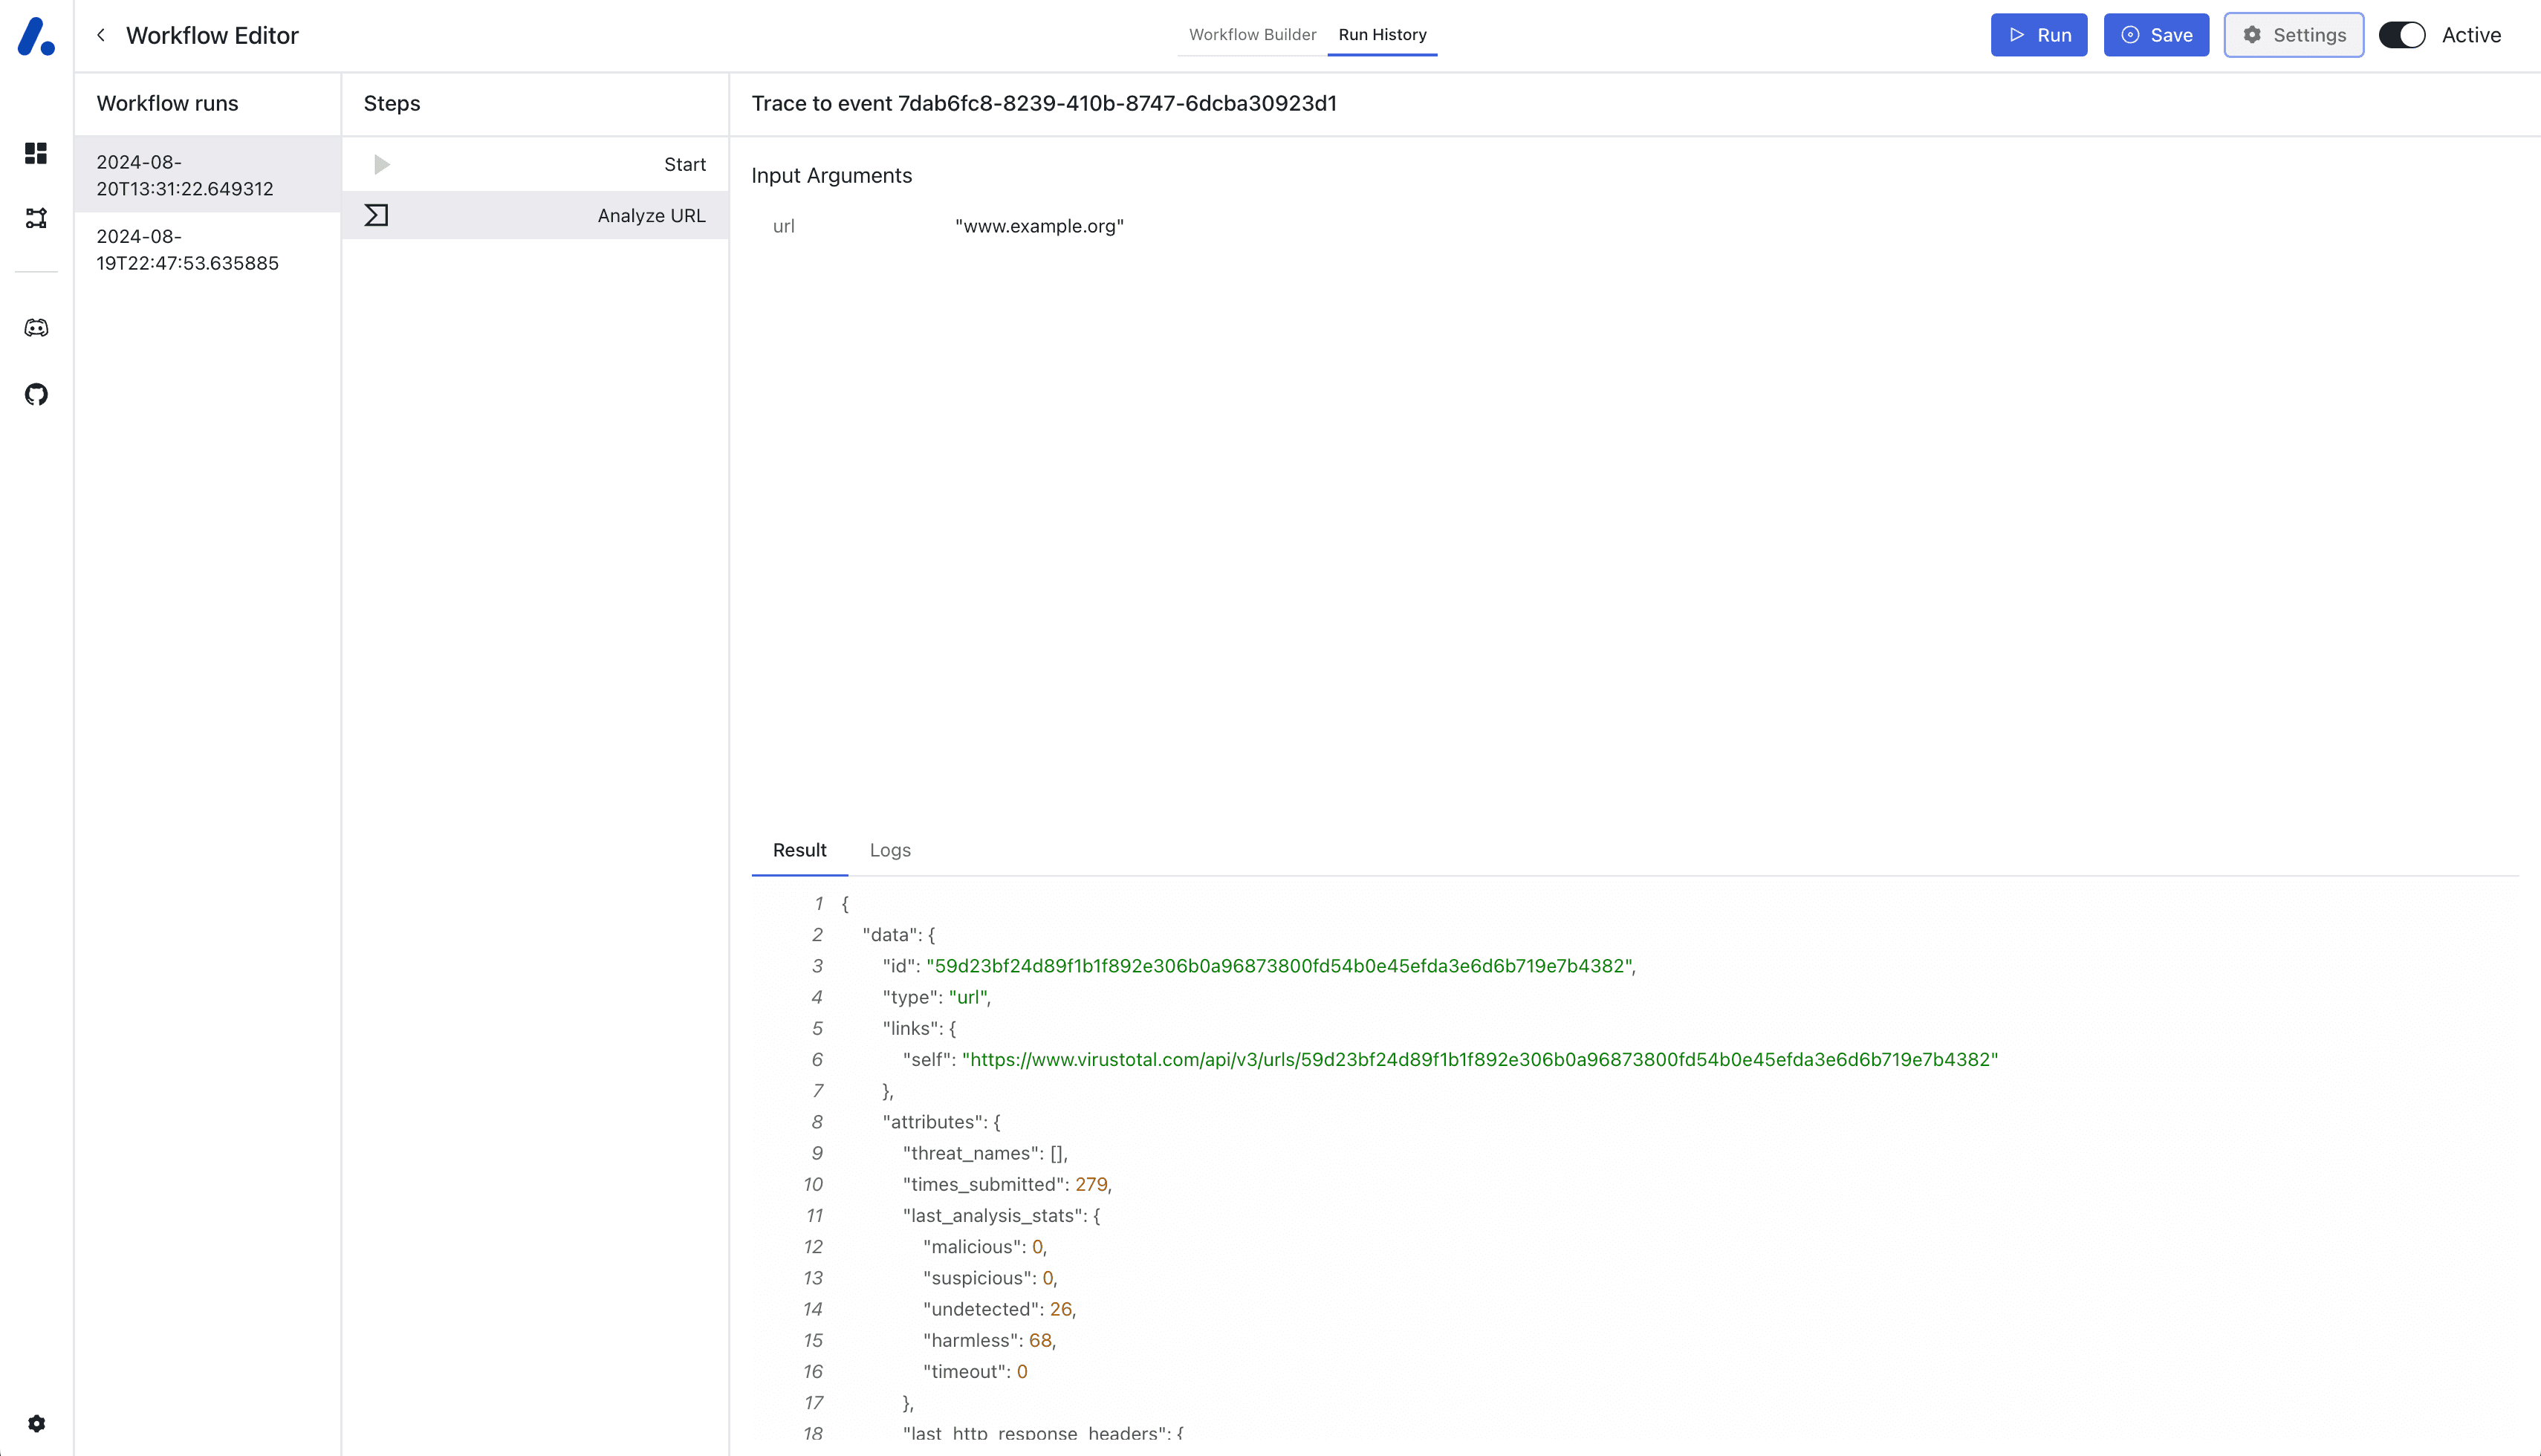
Task: Select the Logs tab in result panel
Action: click(890, 851)
